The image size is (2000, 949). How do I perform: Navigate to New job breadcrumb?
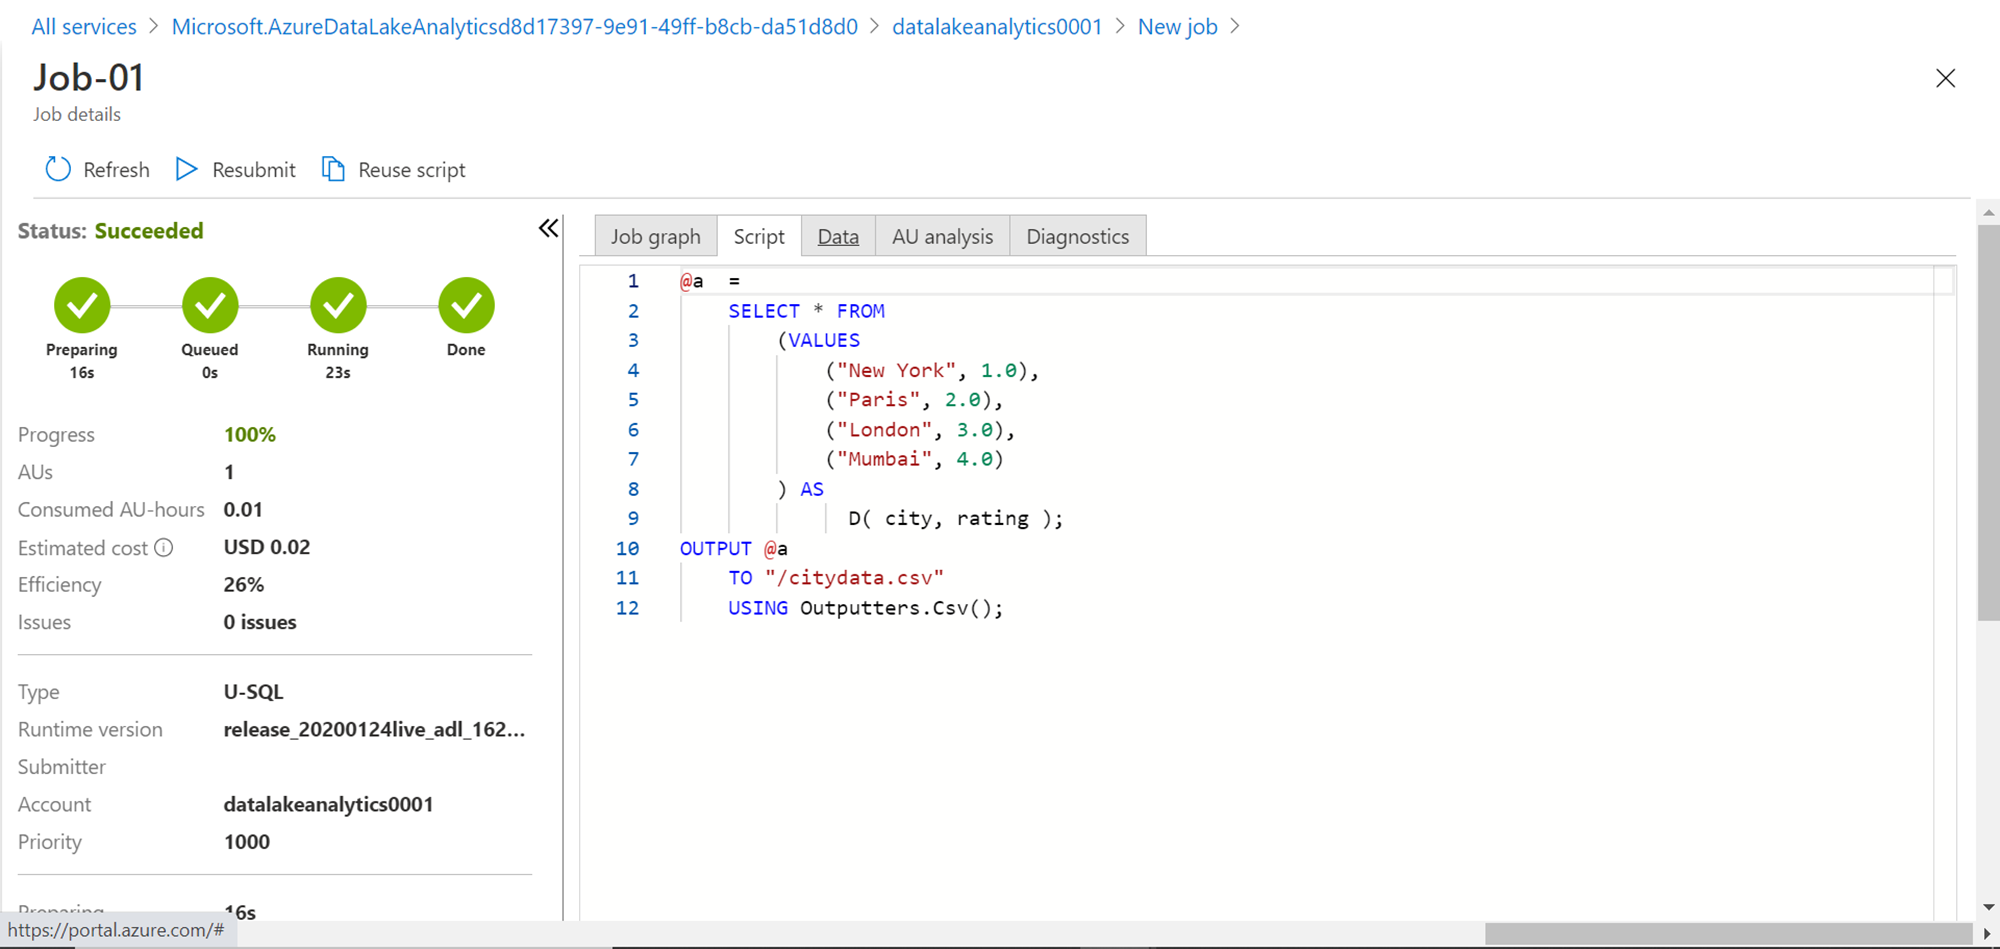click(x=1177, y=27)
